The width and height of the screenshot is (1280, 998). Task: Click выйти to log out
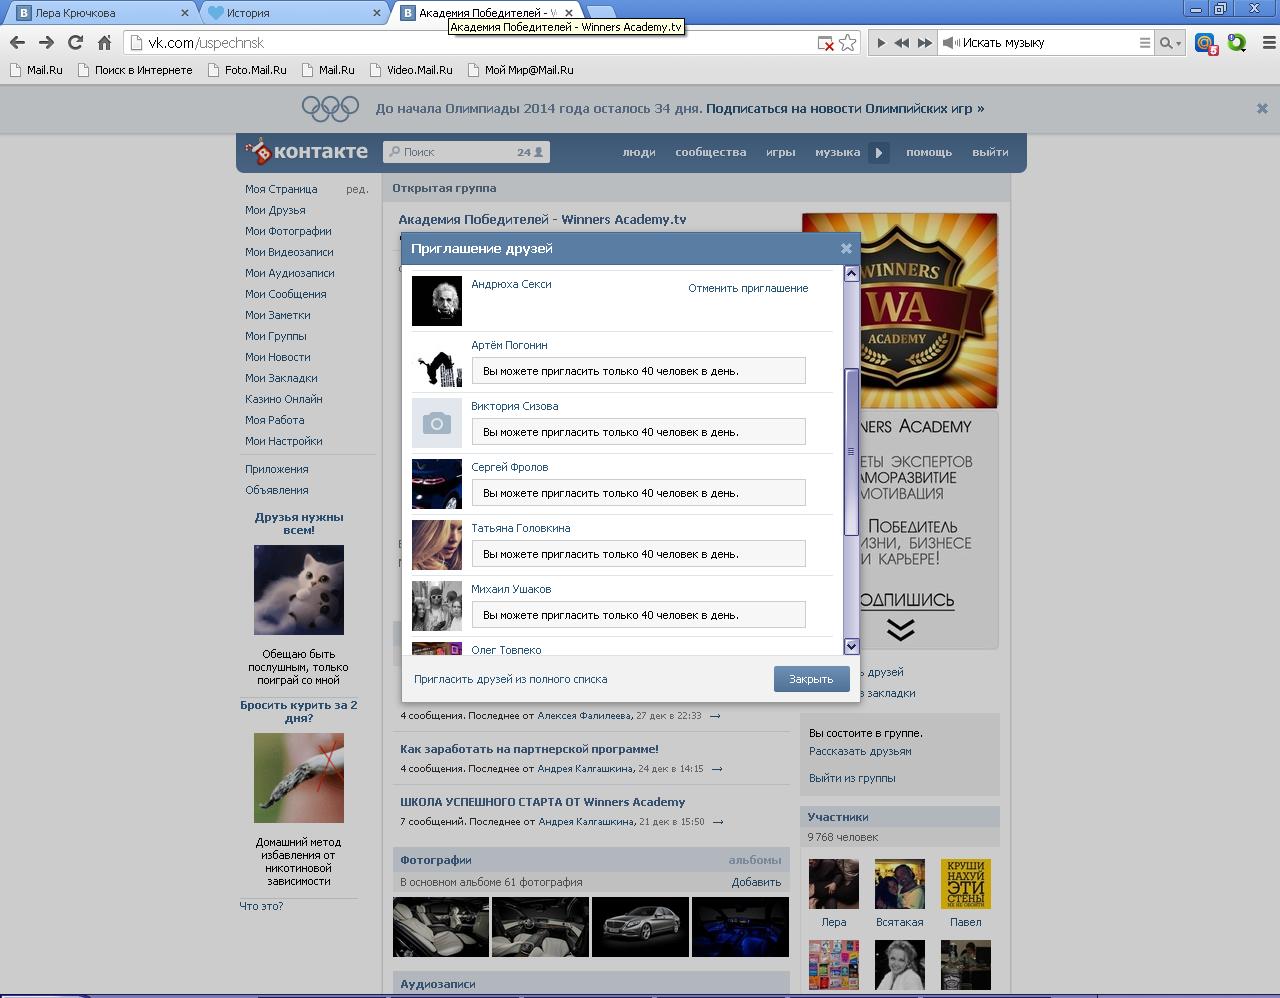coord(990,152)
